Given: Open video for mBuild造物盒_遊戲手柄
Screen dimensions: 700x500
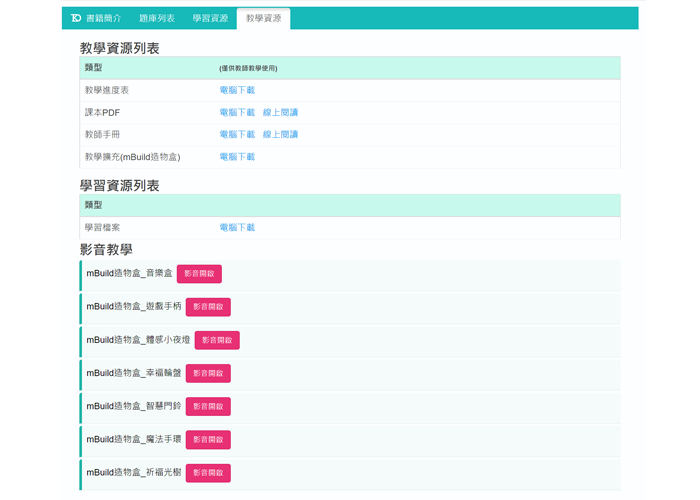Looking at the screenshot, I should click(x=208, y=307).
